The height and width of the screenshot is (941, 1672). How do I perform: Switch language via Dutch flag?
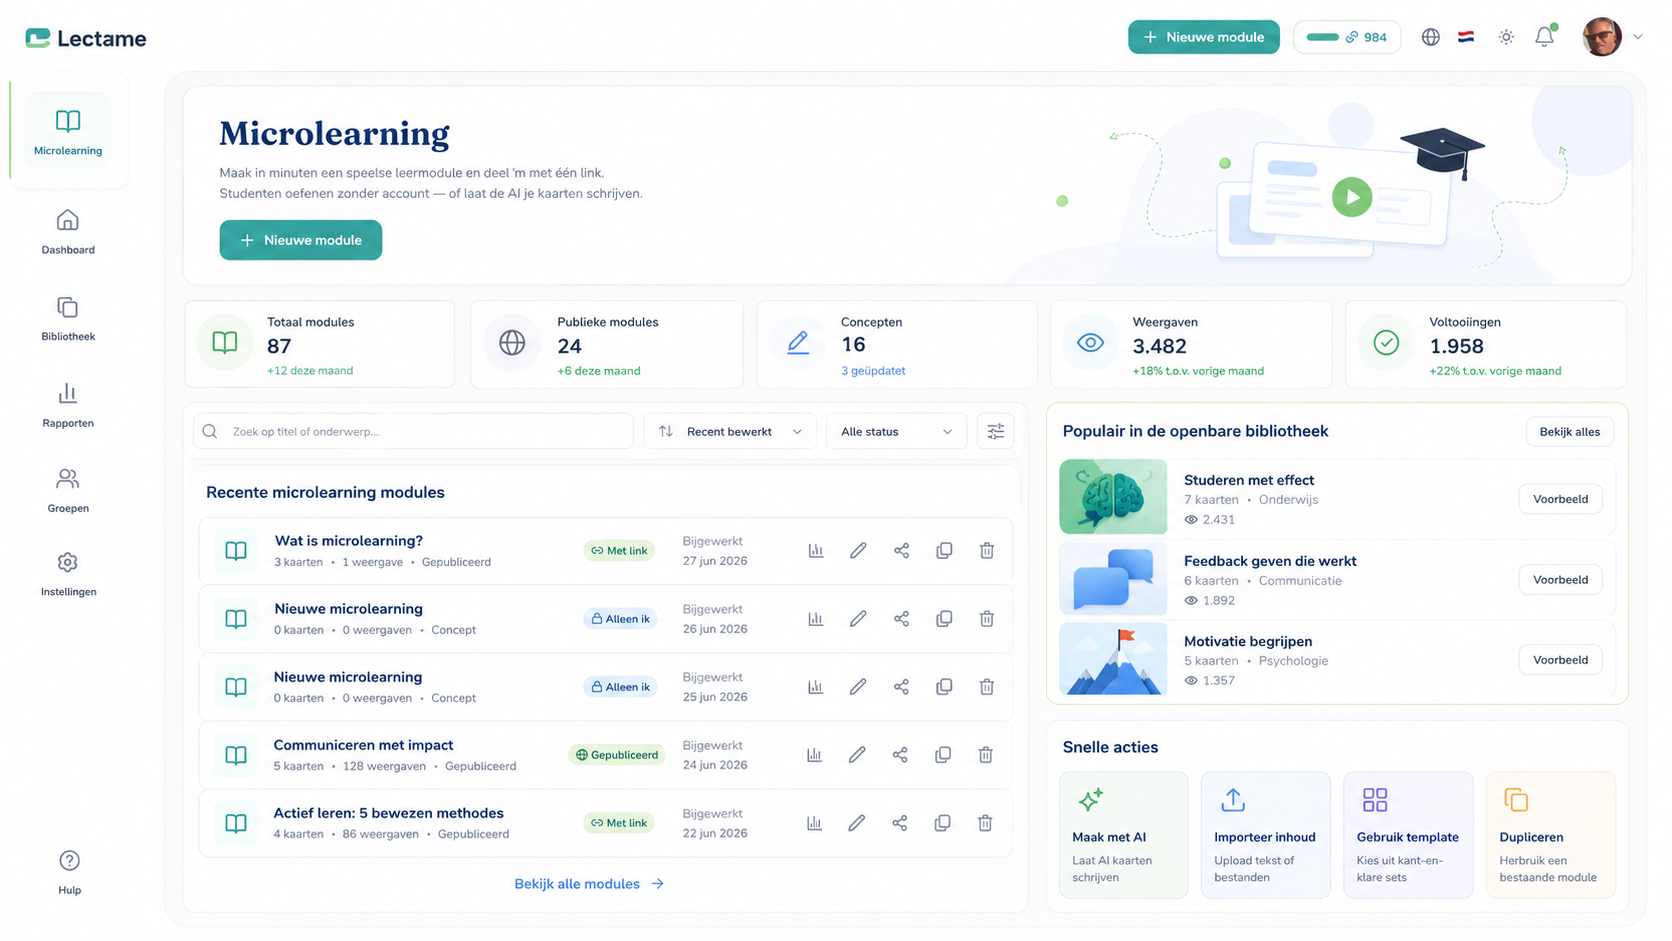(1466, 37)
